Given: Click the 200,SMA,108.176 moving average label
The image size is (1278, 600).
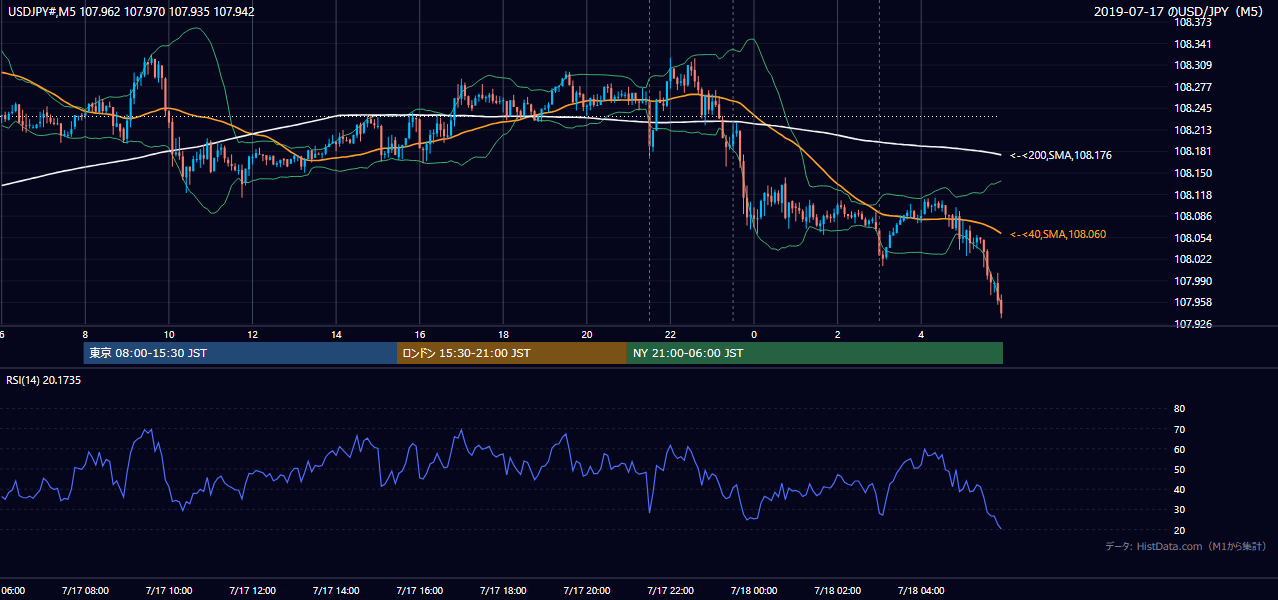Looking at the screenshot, I should tap(1060, 155).
